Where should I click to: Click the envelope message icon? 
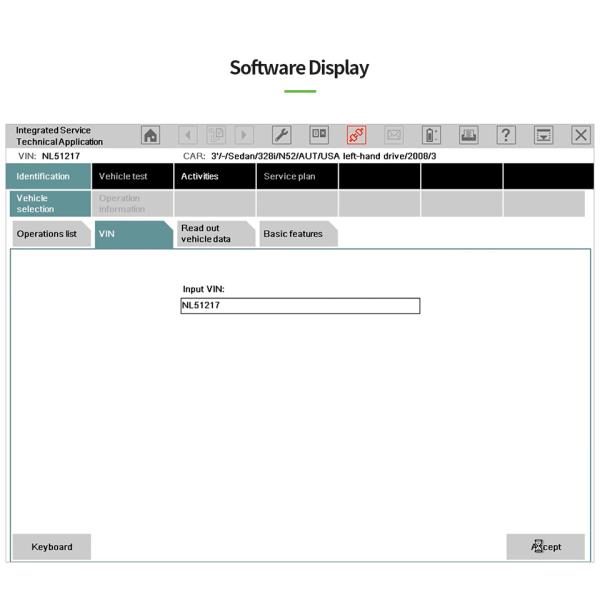[394, 135]
